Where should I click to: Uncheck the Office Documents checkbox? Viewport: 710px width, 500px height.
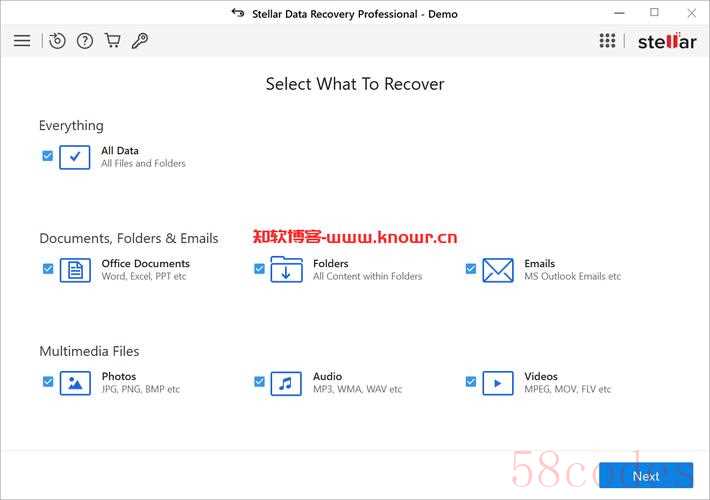tap(48, 269)
